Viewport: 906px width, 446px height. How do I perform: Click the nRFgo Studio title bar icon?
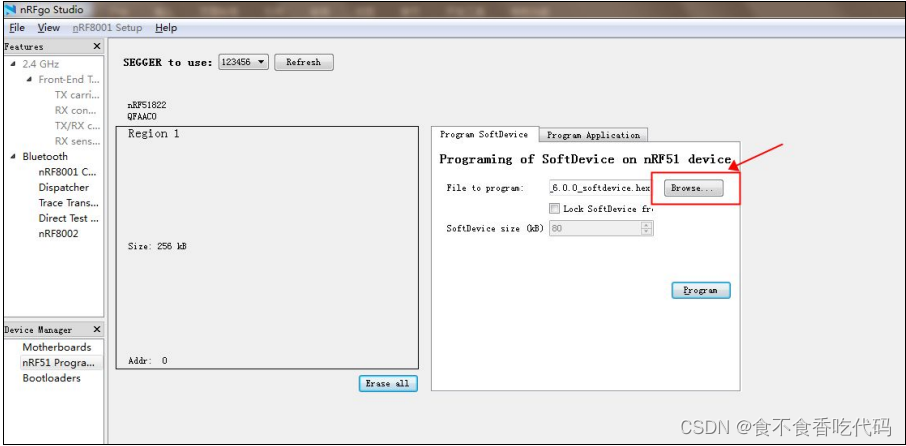pyautogui.click(x=10, y=10)
